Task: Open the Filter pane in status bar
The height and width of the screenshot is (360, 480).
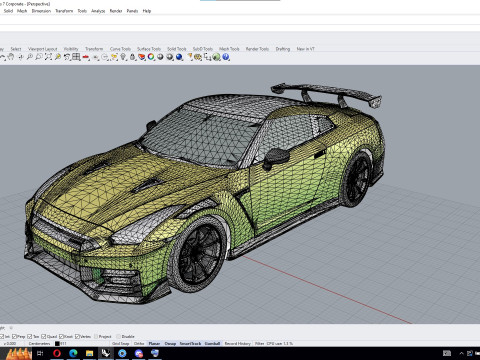Action: point(259,343)
